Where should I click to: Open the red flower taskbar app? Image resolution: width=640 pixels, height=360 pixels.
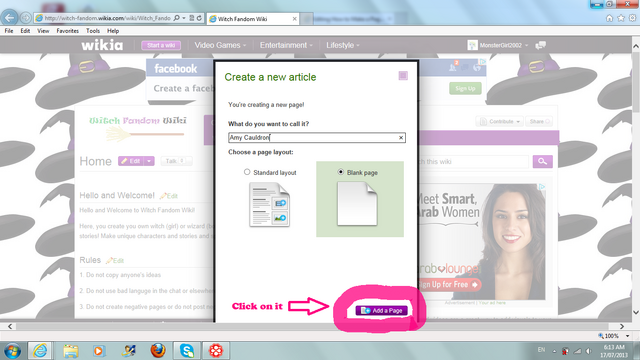tap(216, 351)
